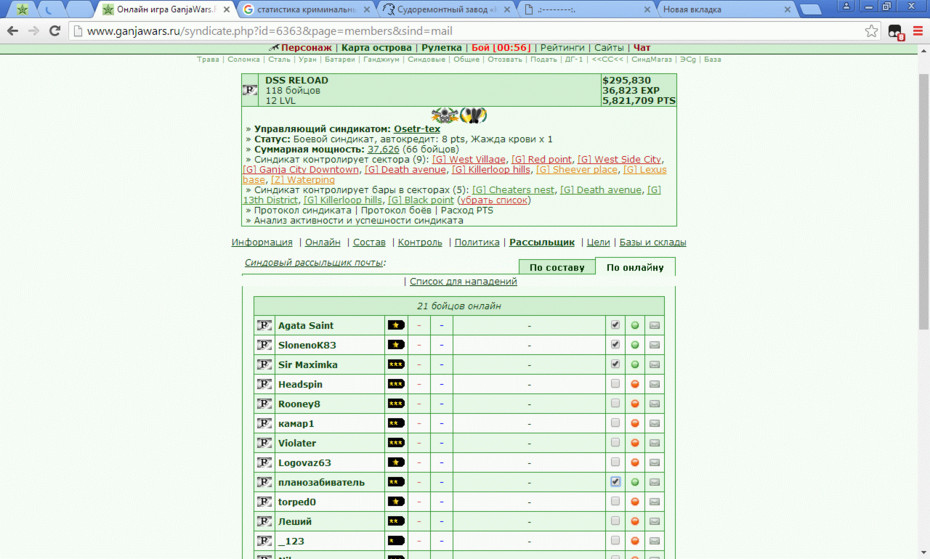The width and height of the screenshot is (930, 559).
Task: Click the syndicate emblem next to Agata Saint
Action: point(264,325)
